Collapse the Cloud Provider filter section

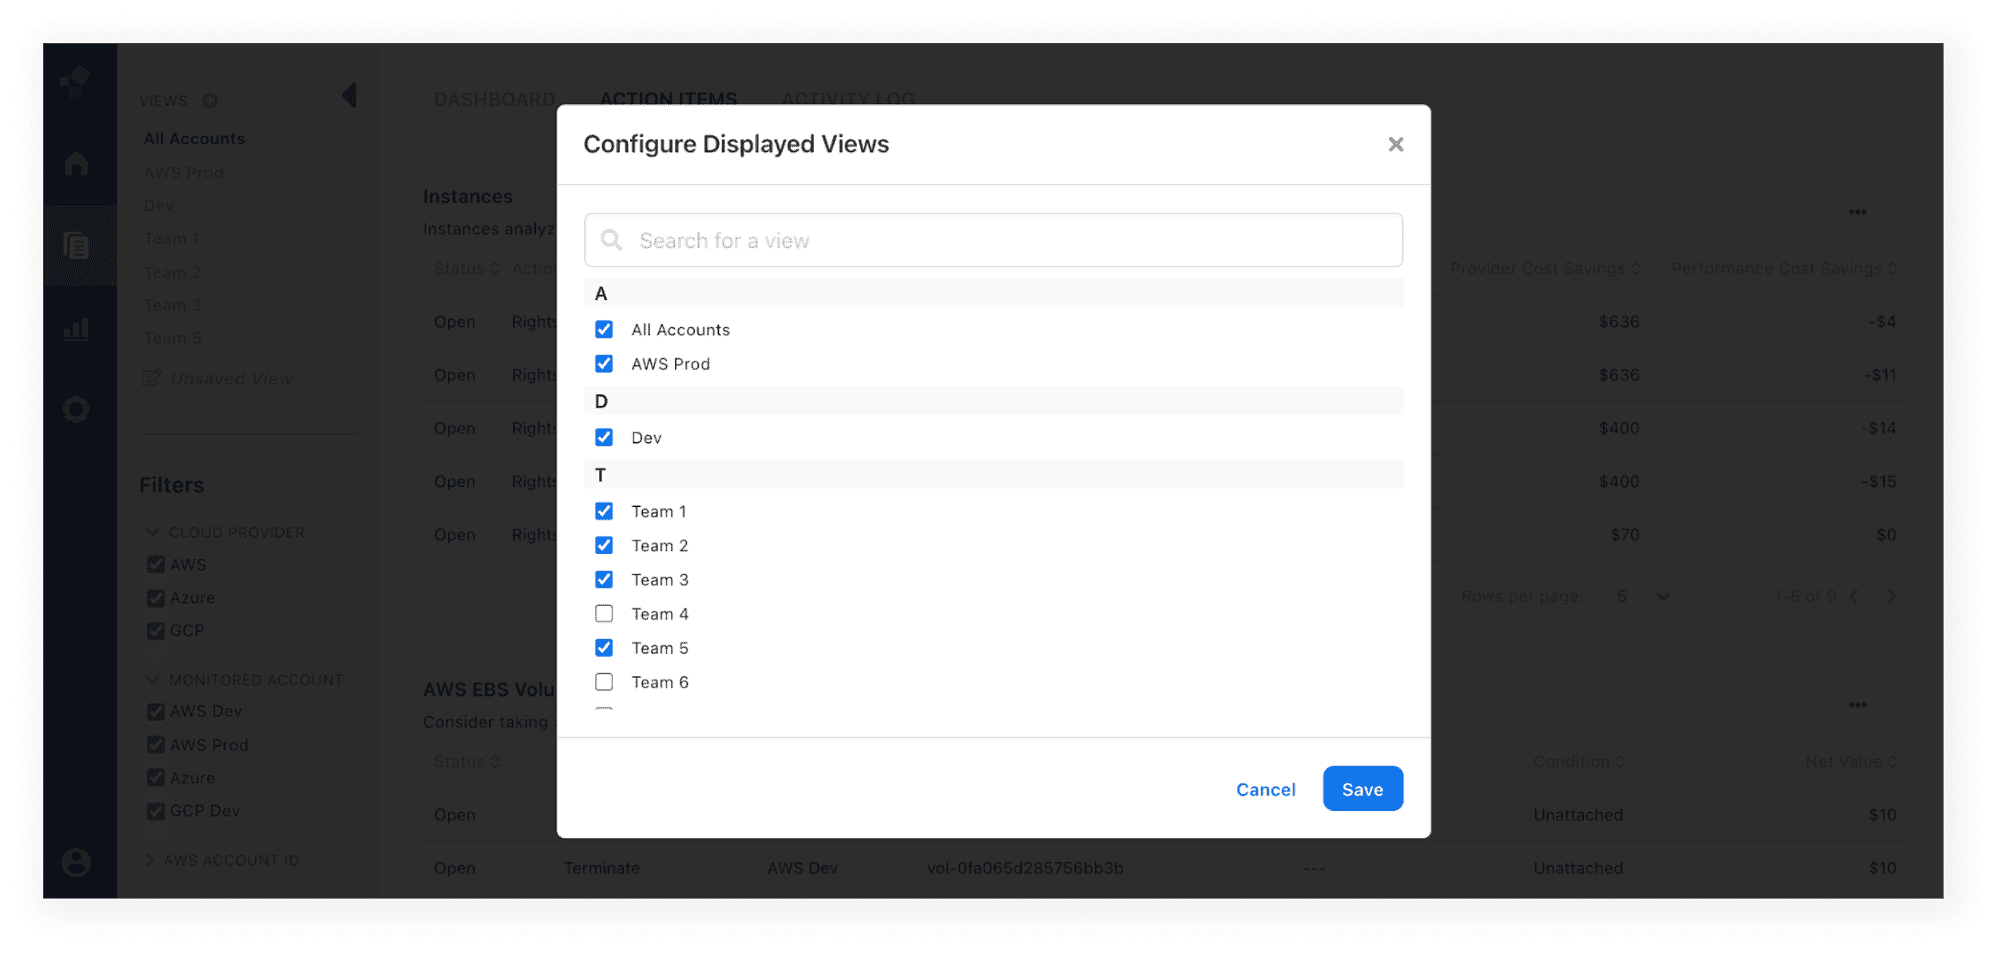tap(153, 532)
